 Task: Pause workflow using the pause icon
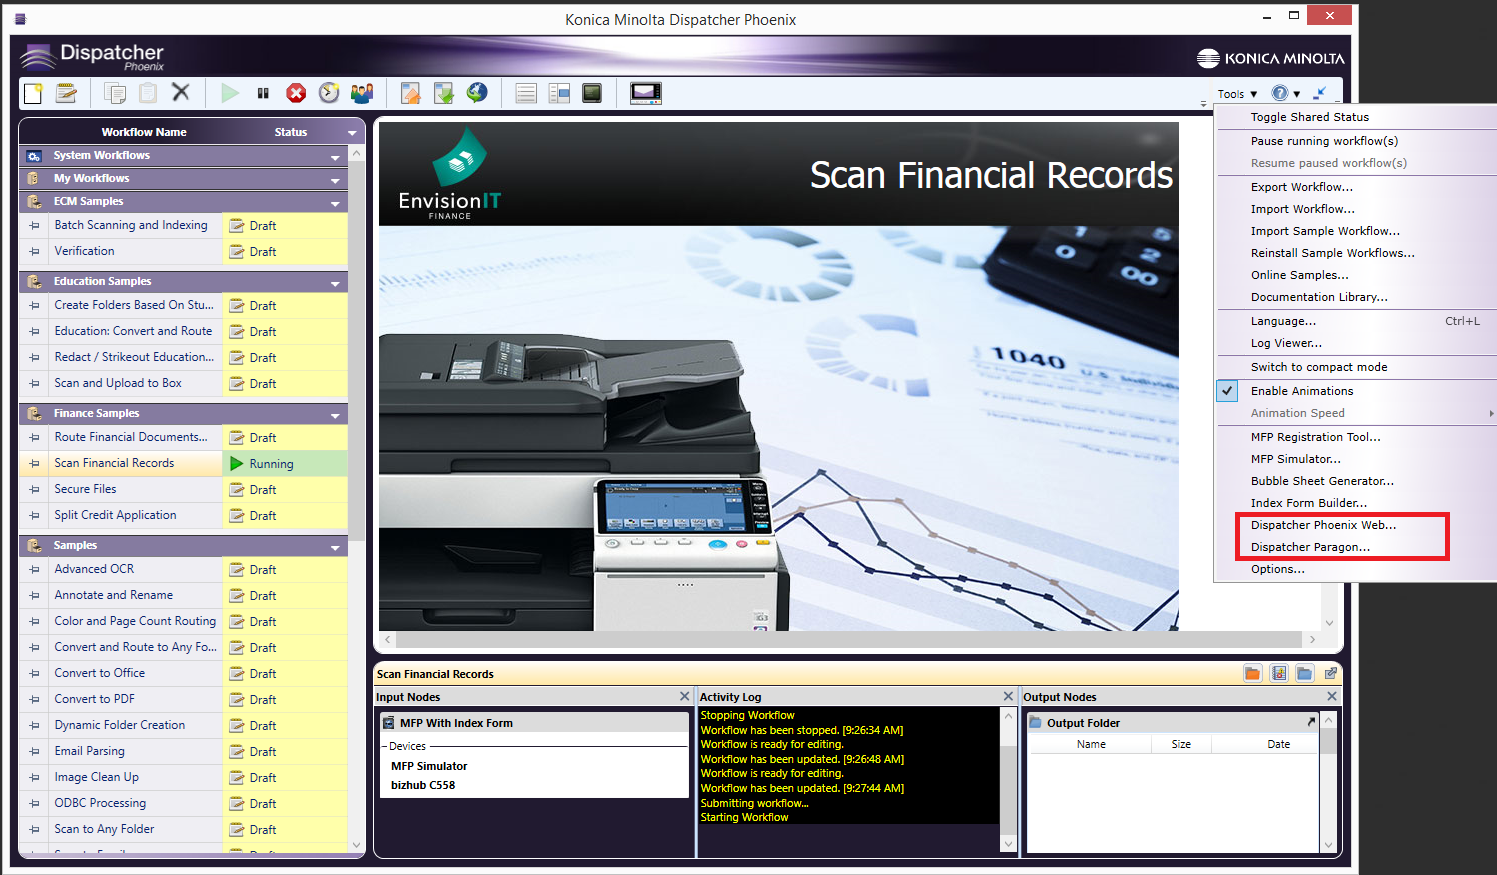[x=263, y=93]
